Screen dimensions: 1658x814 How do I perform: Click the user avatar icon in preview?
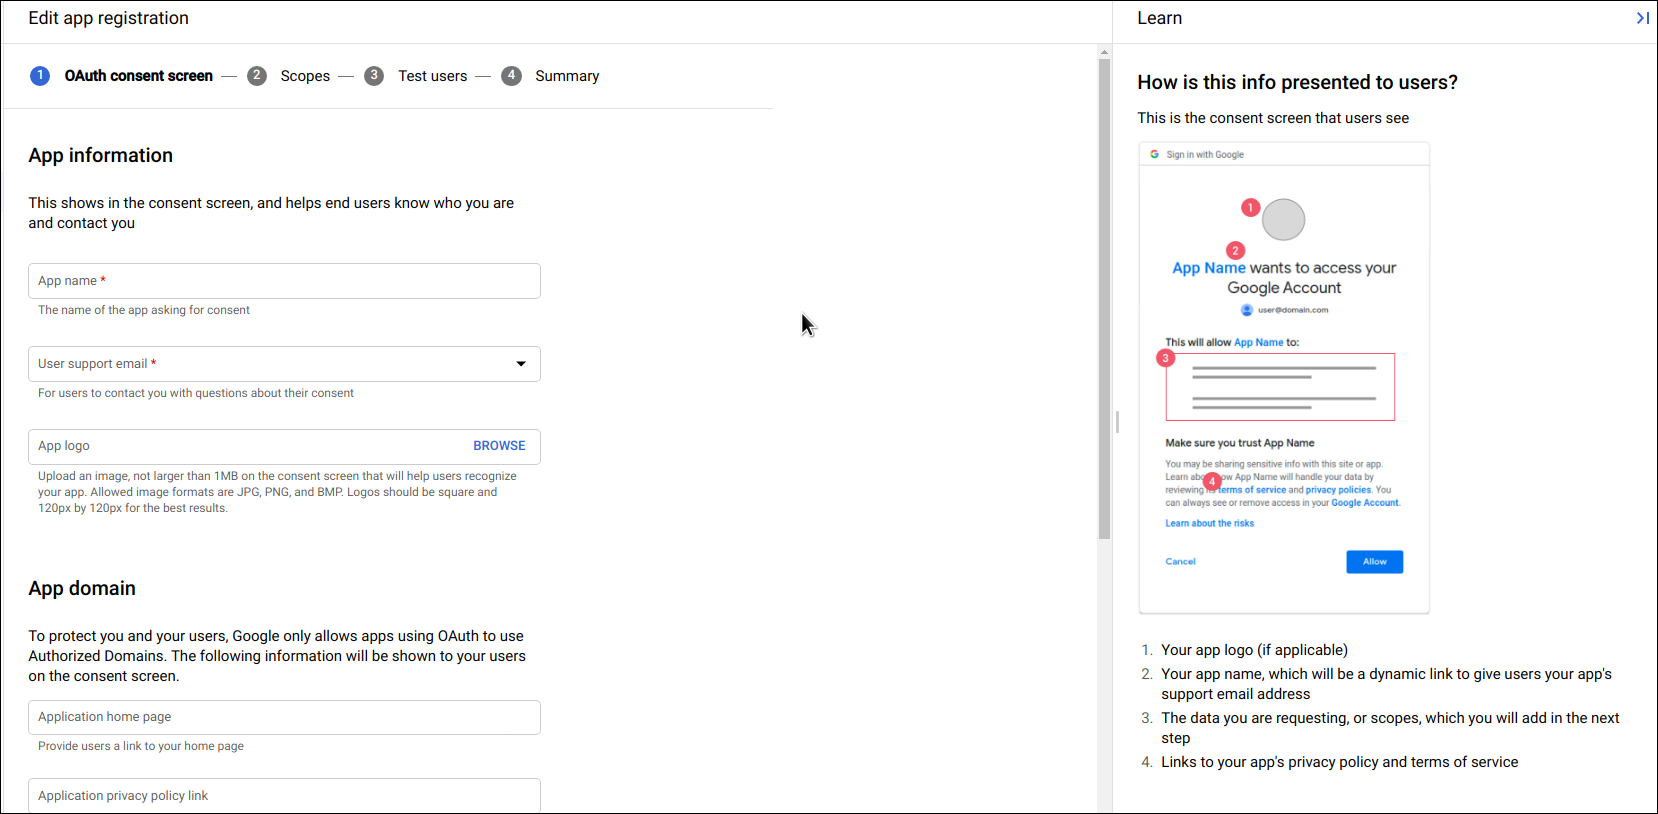coord(1247,310)
